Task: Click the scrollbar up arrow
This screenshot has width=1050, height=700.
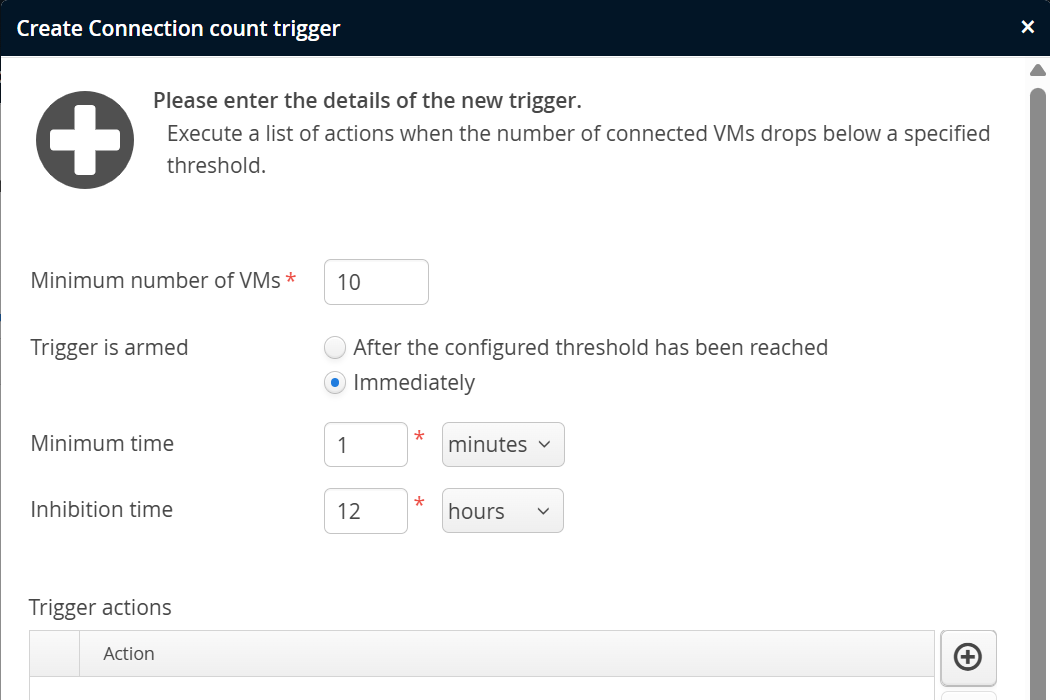Action: (1037, 70)
